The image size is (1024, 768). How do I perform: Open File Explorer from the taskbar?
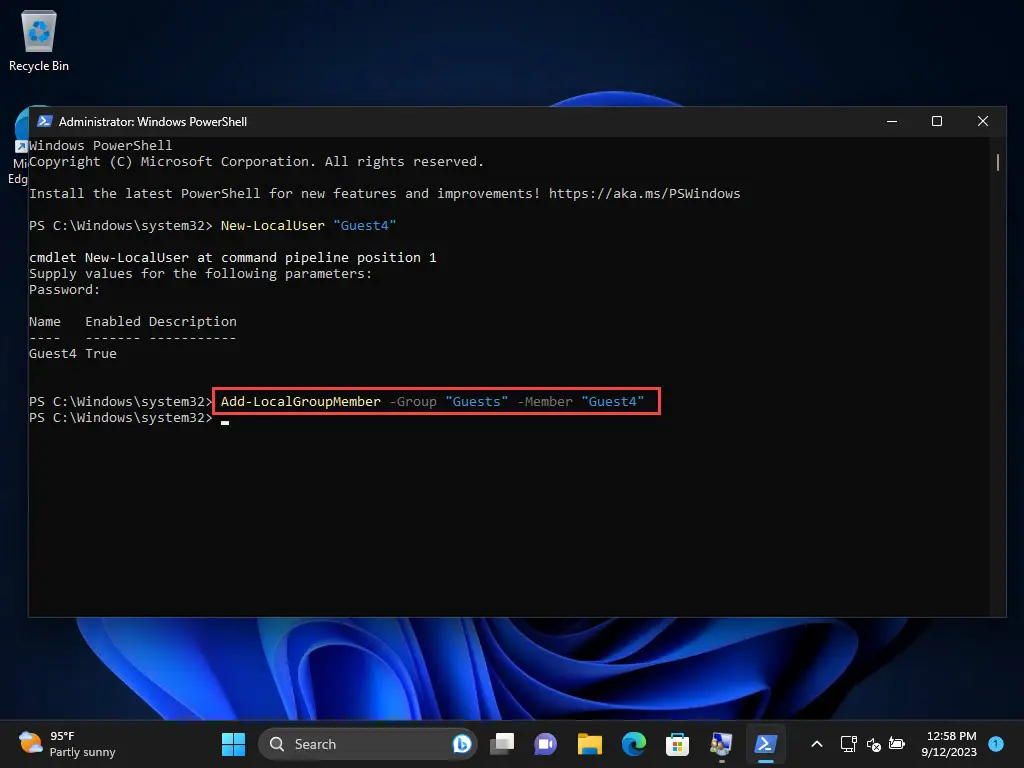click(x=589, y=744)
